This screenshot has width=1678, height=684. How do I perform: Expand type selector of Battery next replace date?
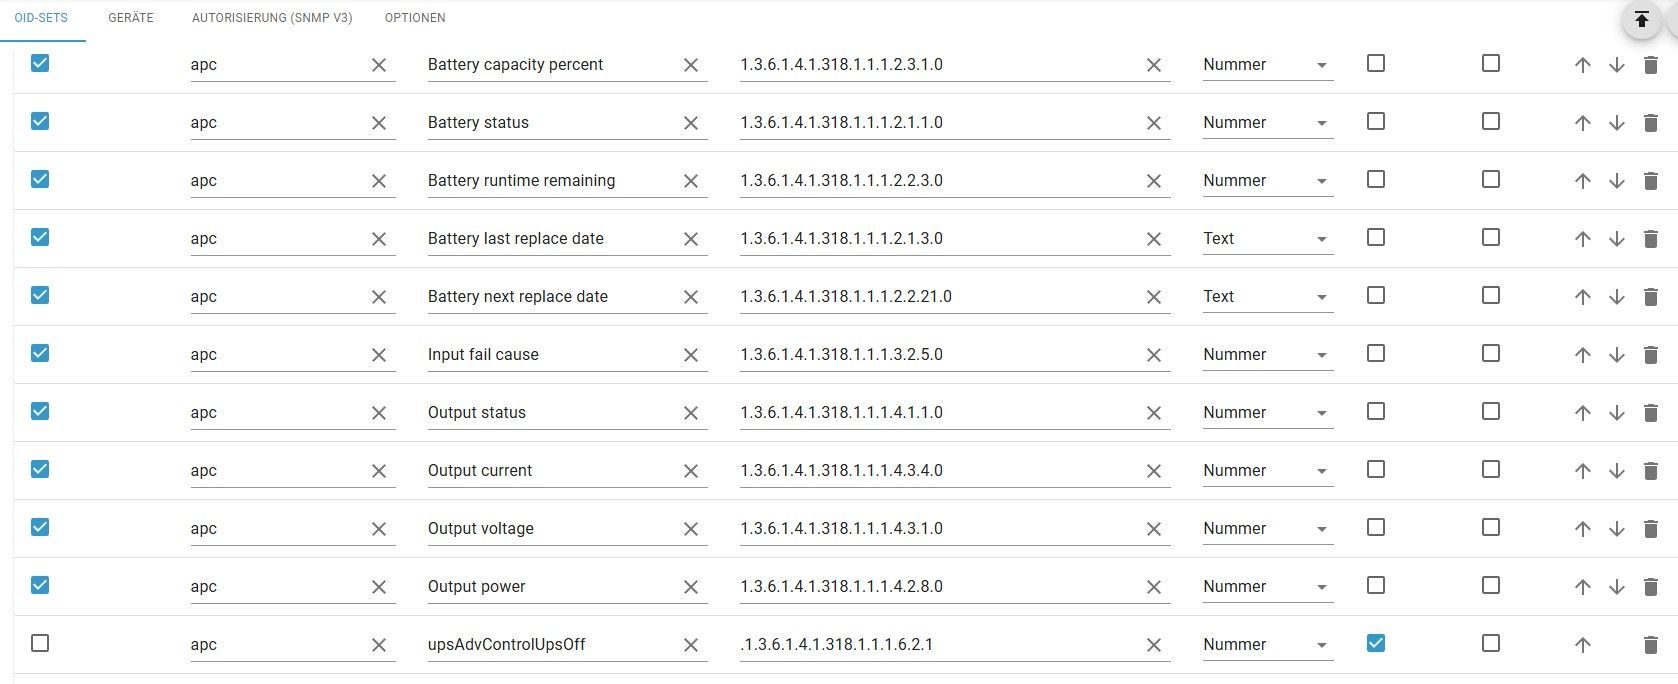(1268, 297)
